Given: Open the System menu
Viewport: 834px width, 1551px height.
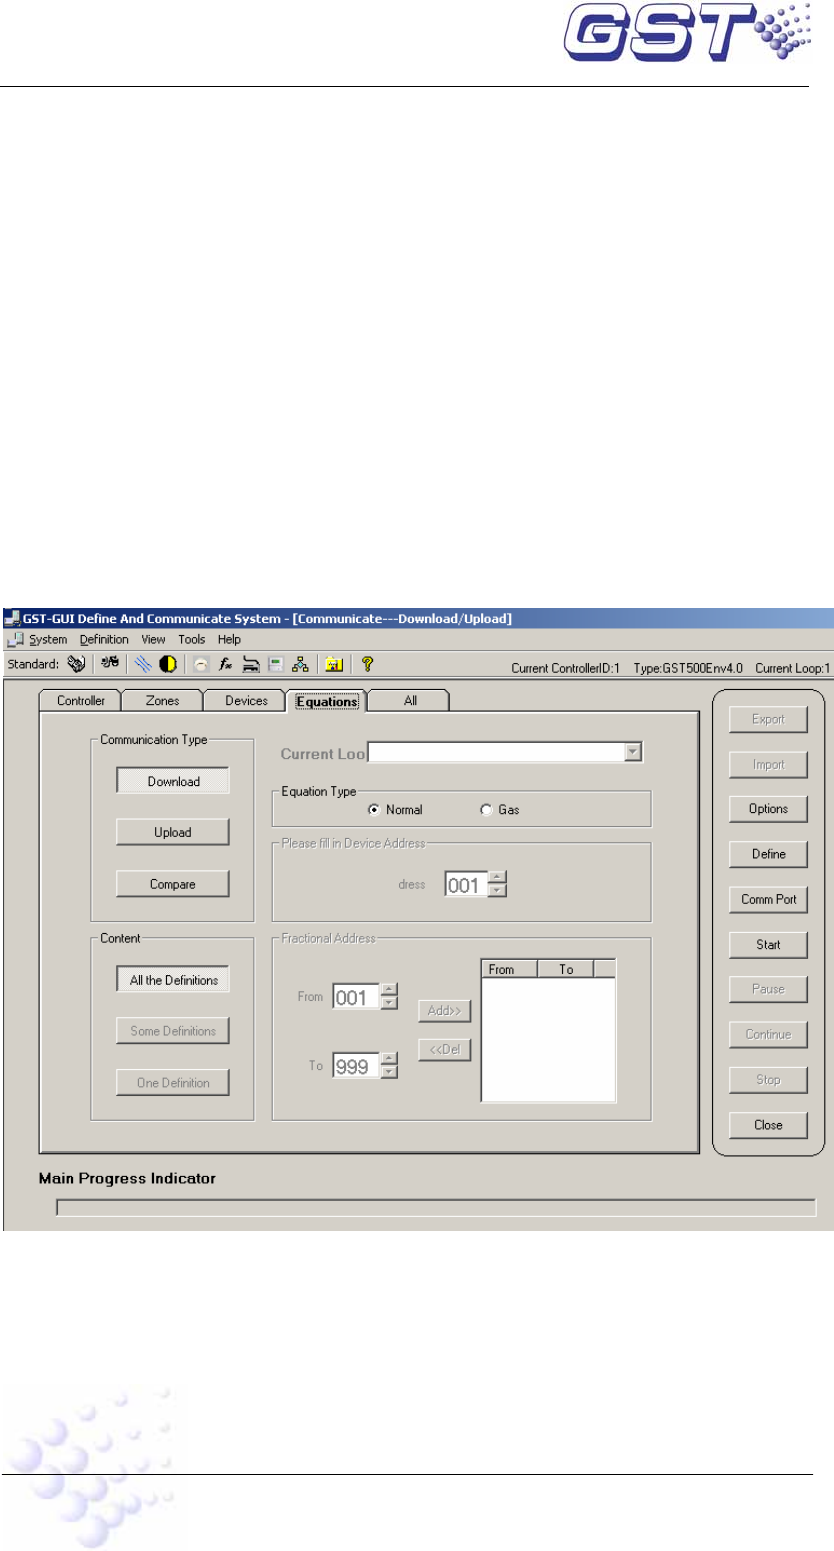Looking at the screenshot, I should (x=48, y=640).
